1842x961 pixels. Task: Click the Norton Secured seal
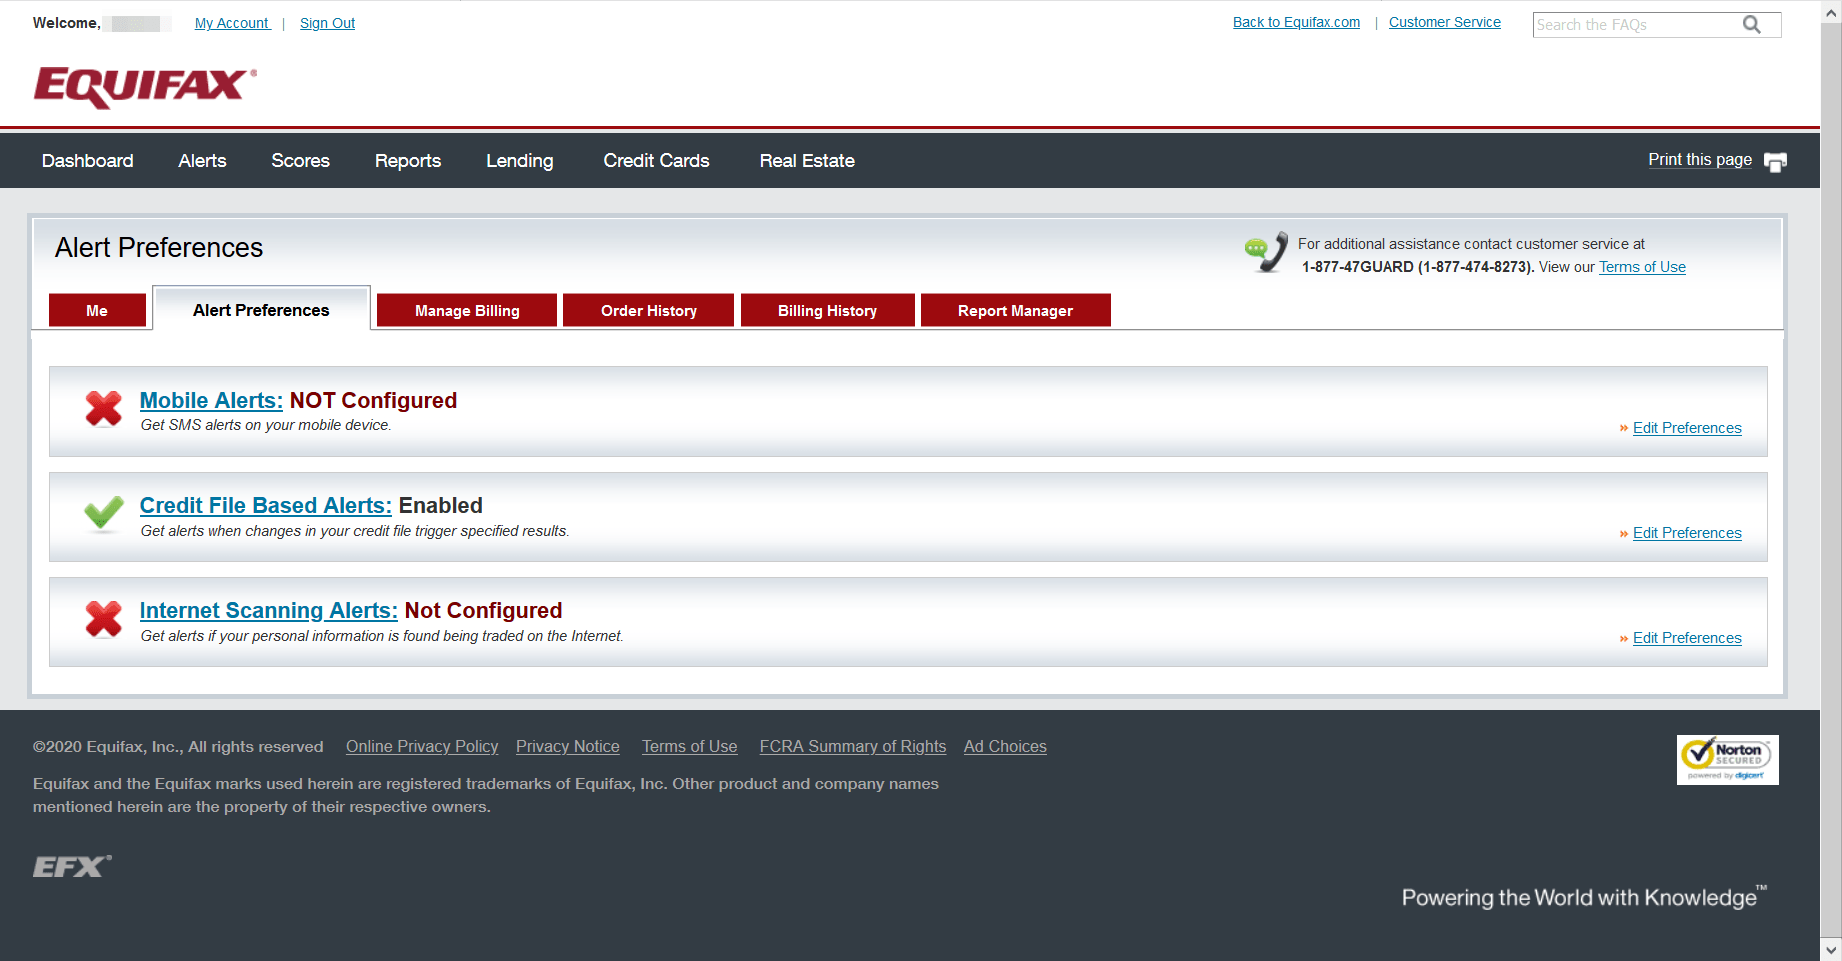1727,759
